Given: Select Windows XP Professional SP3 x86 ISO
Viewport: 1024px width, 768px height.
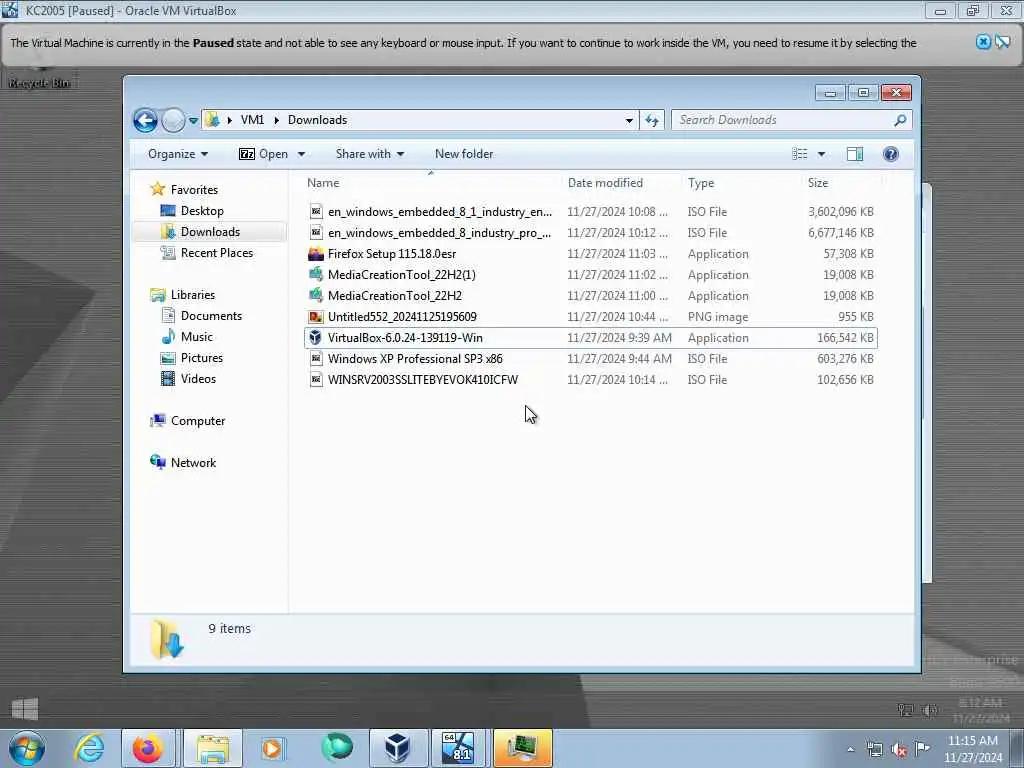Looking at the screenshot, I should point(590,359).
